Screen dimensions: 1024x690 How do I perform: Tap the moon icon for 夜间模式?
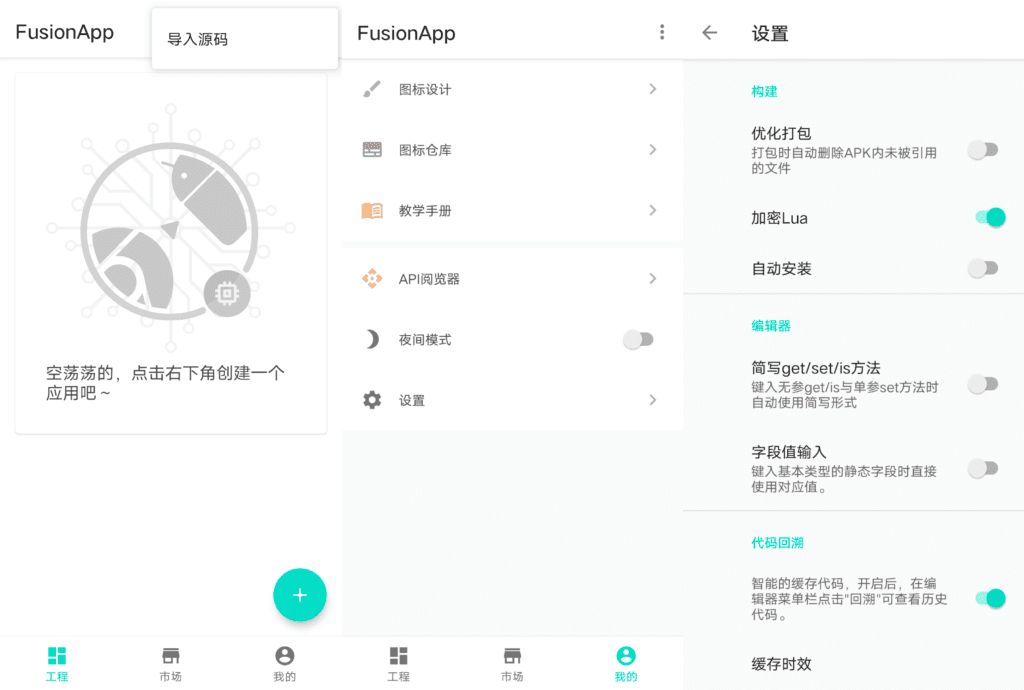[372, 339]
